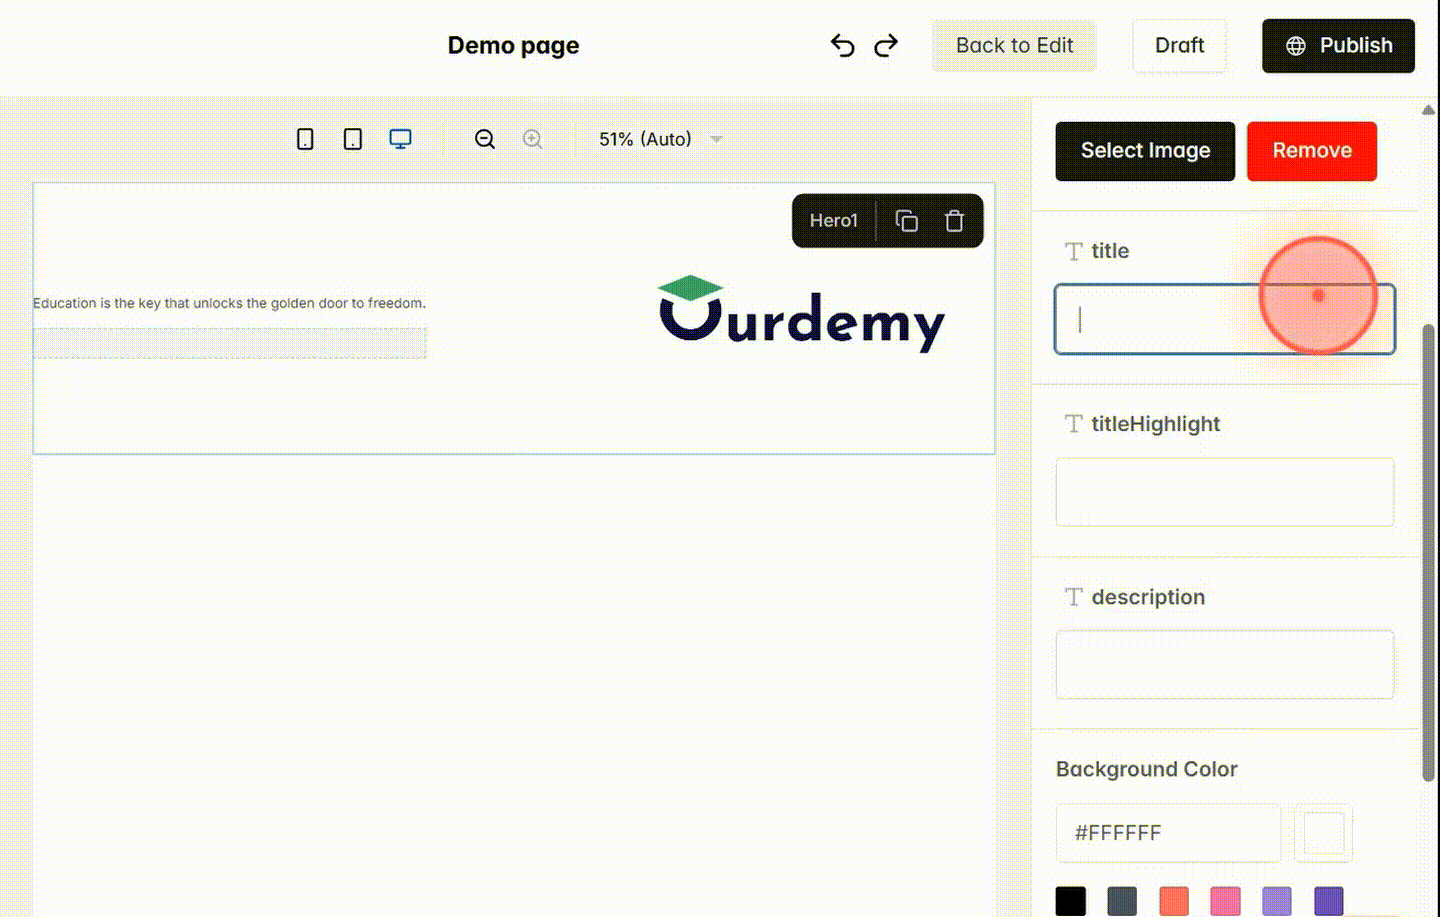
Task: Open the Select Image dialog
Action: [x=1144, y=151]
